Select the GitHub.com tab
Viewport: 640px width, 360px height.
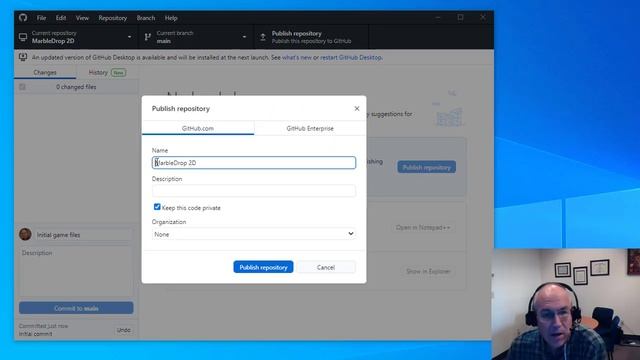pyautogui.click(x=198, y=128)
